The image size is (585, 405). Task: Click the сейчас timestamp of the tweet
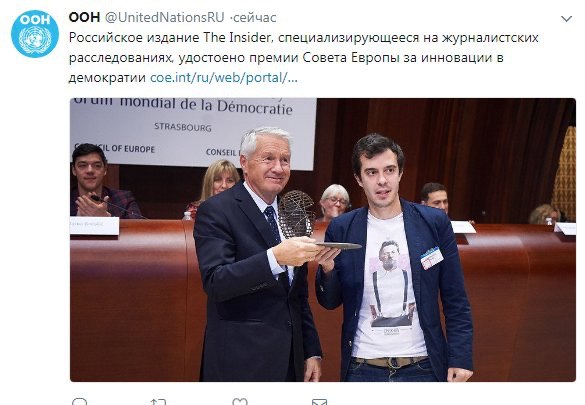[255, 18]
